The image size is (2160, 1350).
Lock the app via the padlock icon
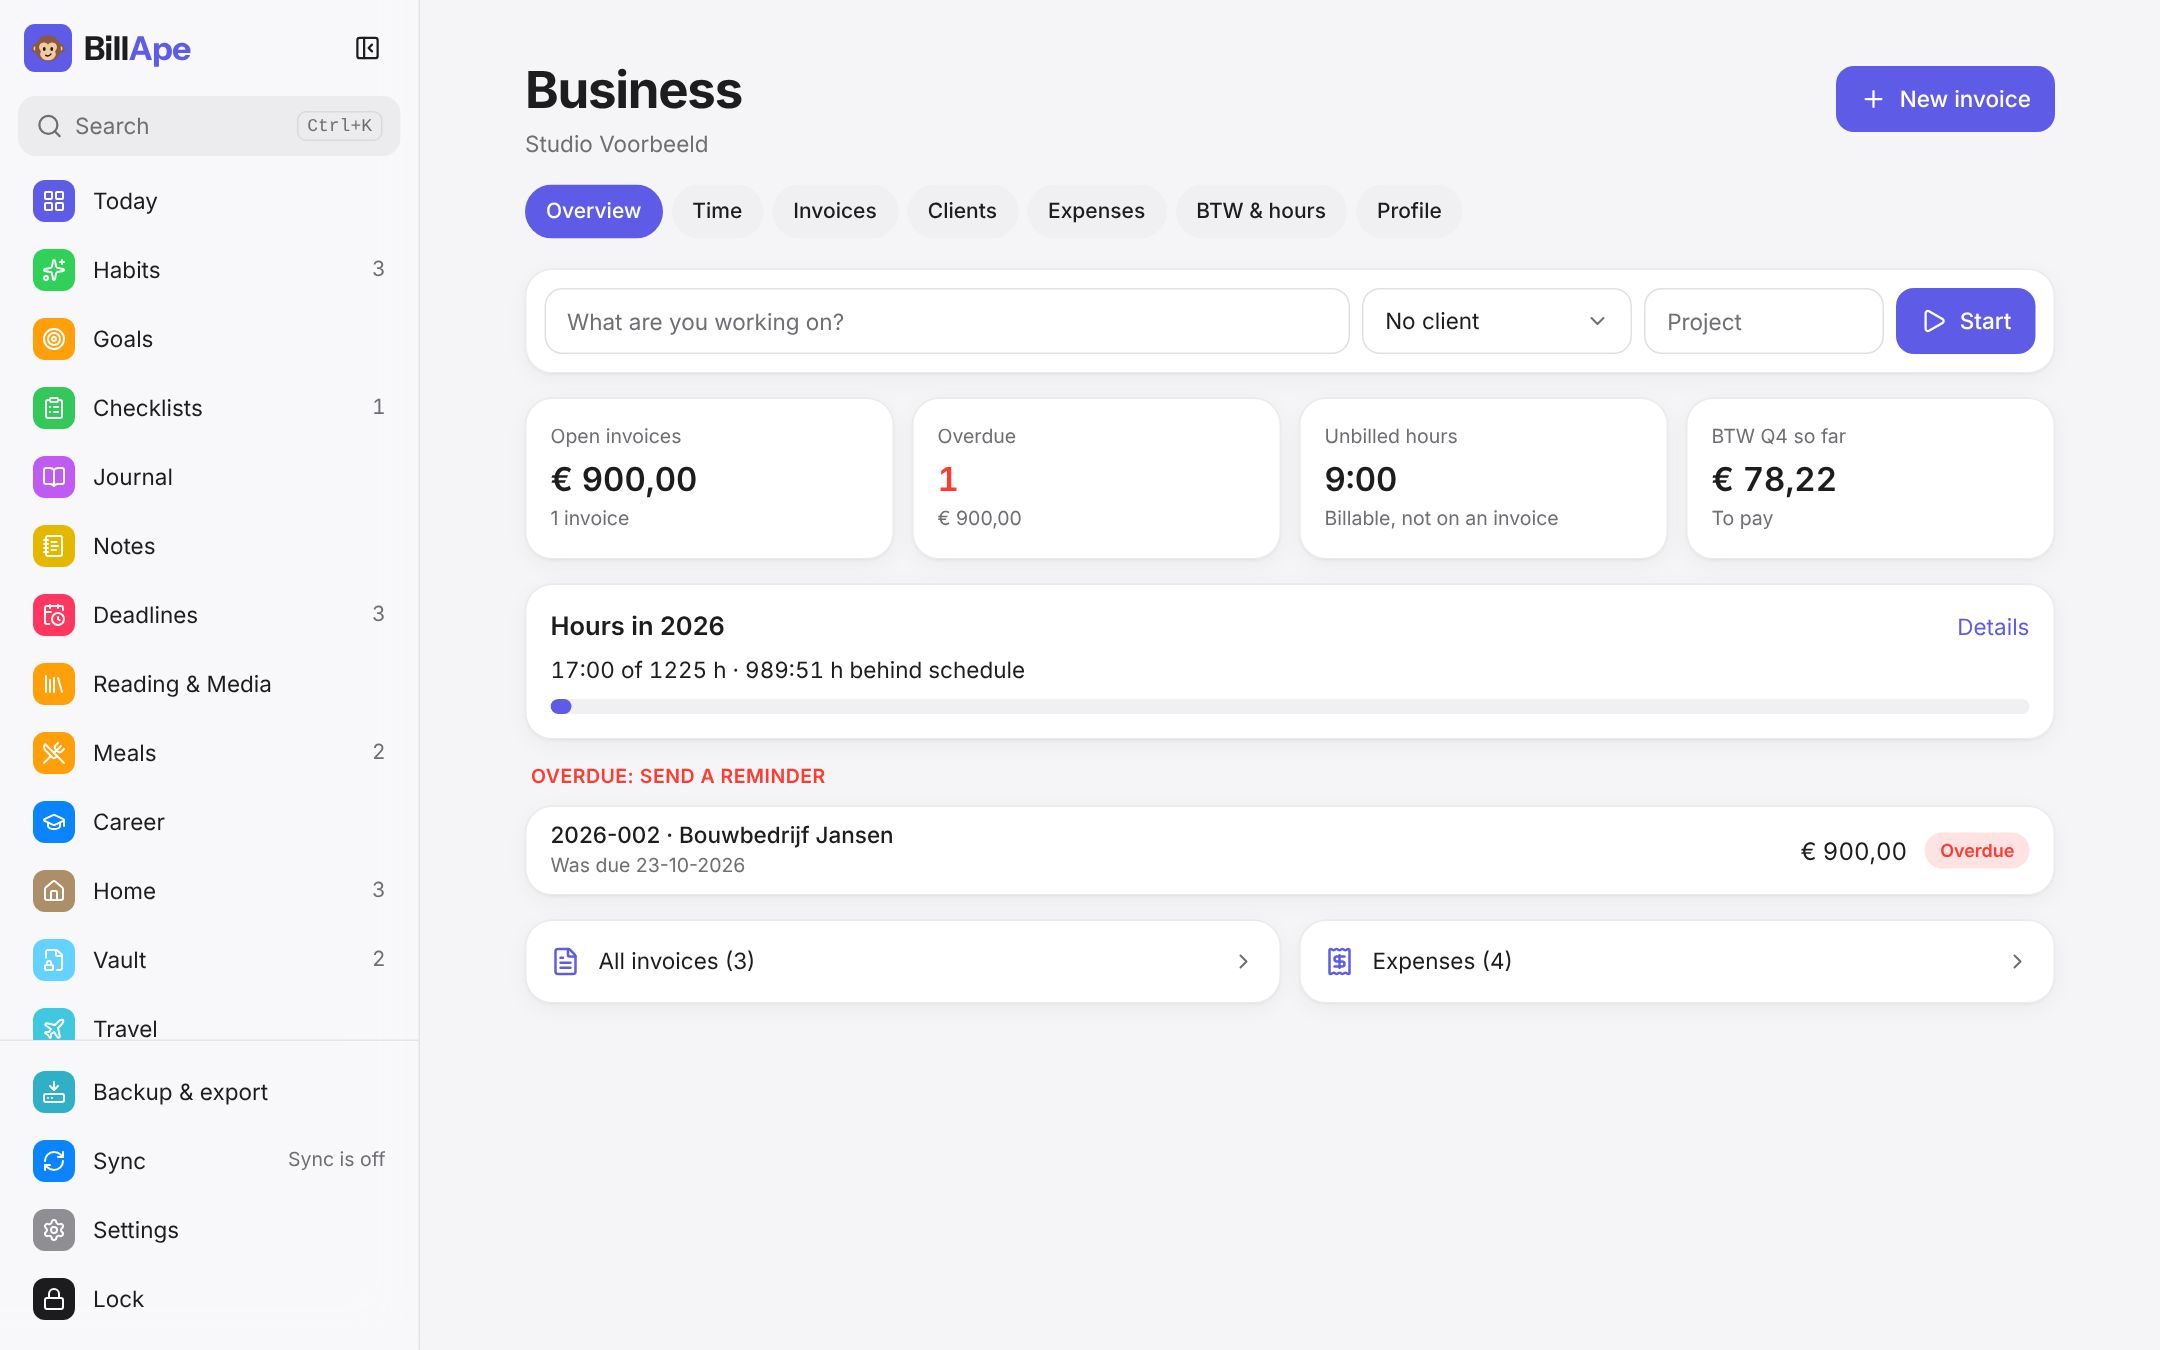(x=54, y=1299)
